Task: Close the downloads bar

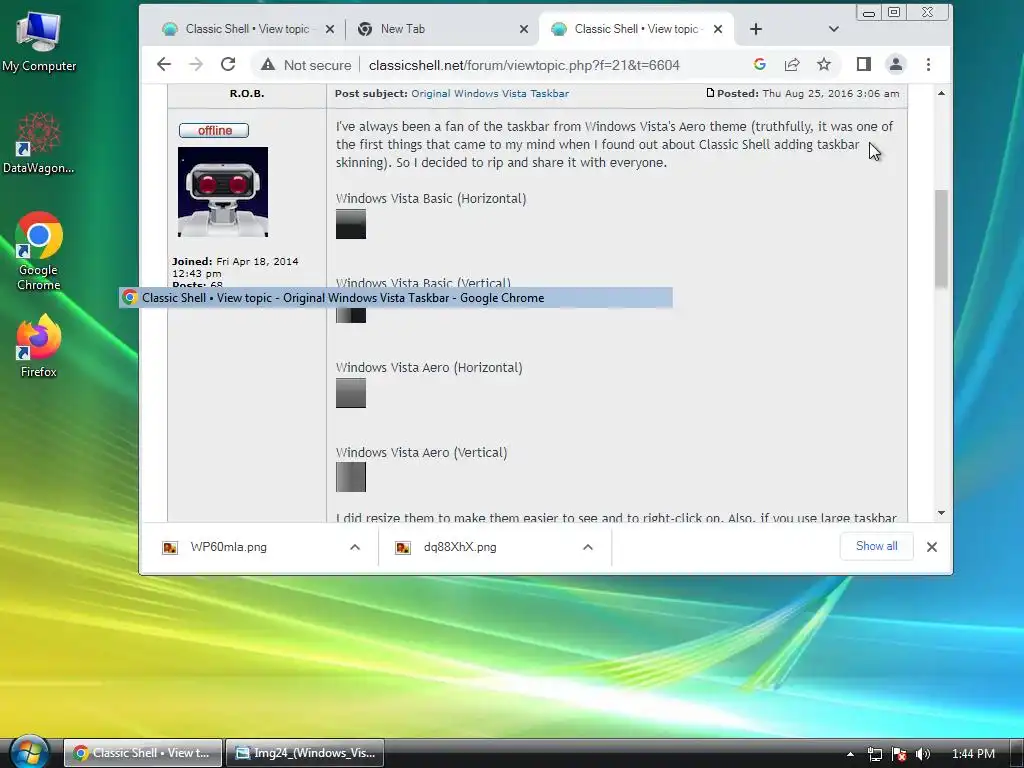Action: (932, 547)
